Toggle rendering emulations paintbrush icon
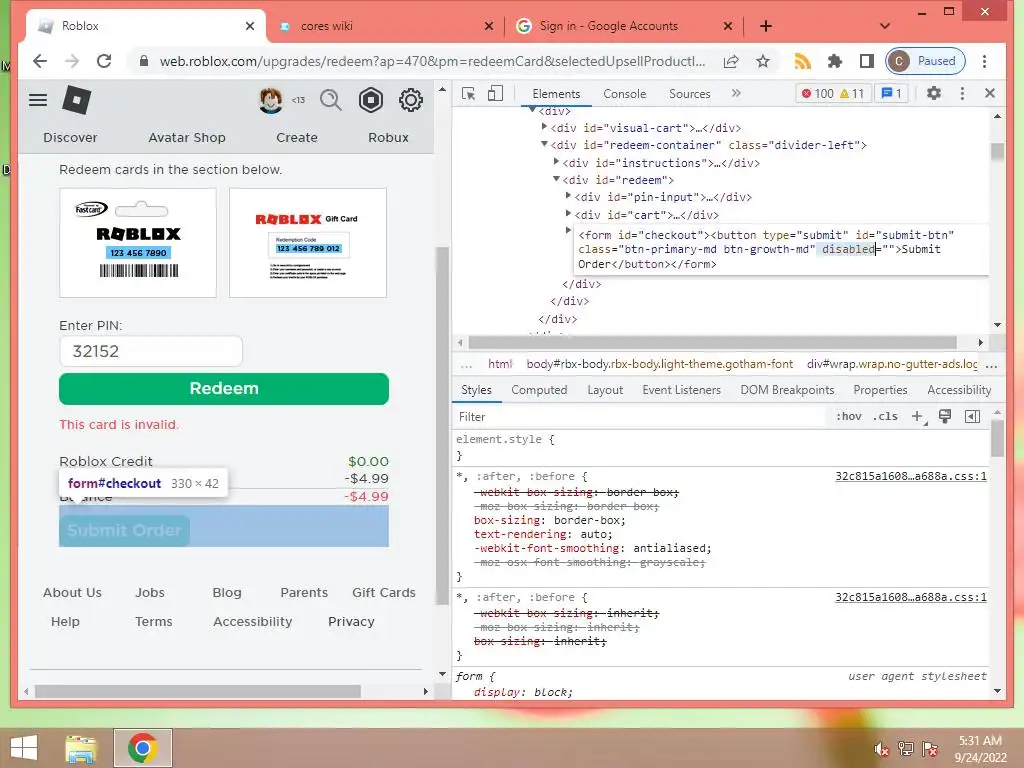The height and width of the screenshot is (768, 1024). (x=944, y=417)
